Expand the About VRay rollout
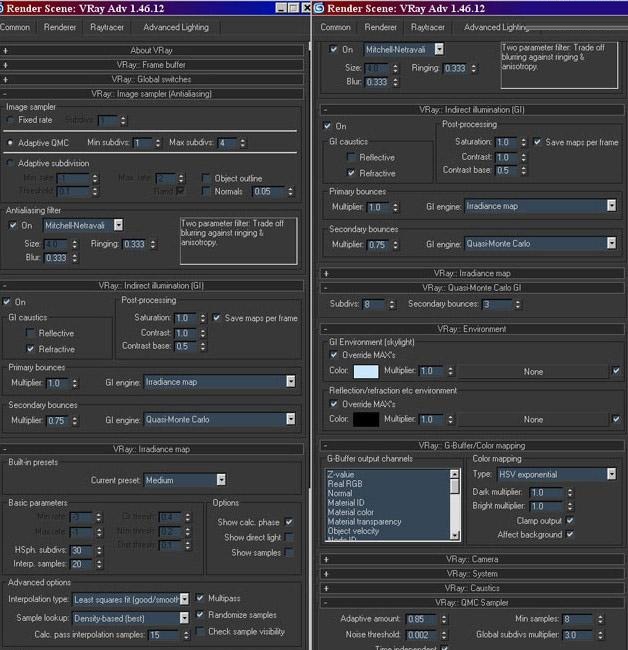This screenshot has height=650, width=628. click(x=152, y=51)
